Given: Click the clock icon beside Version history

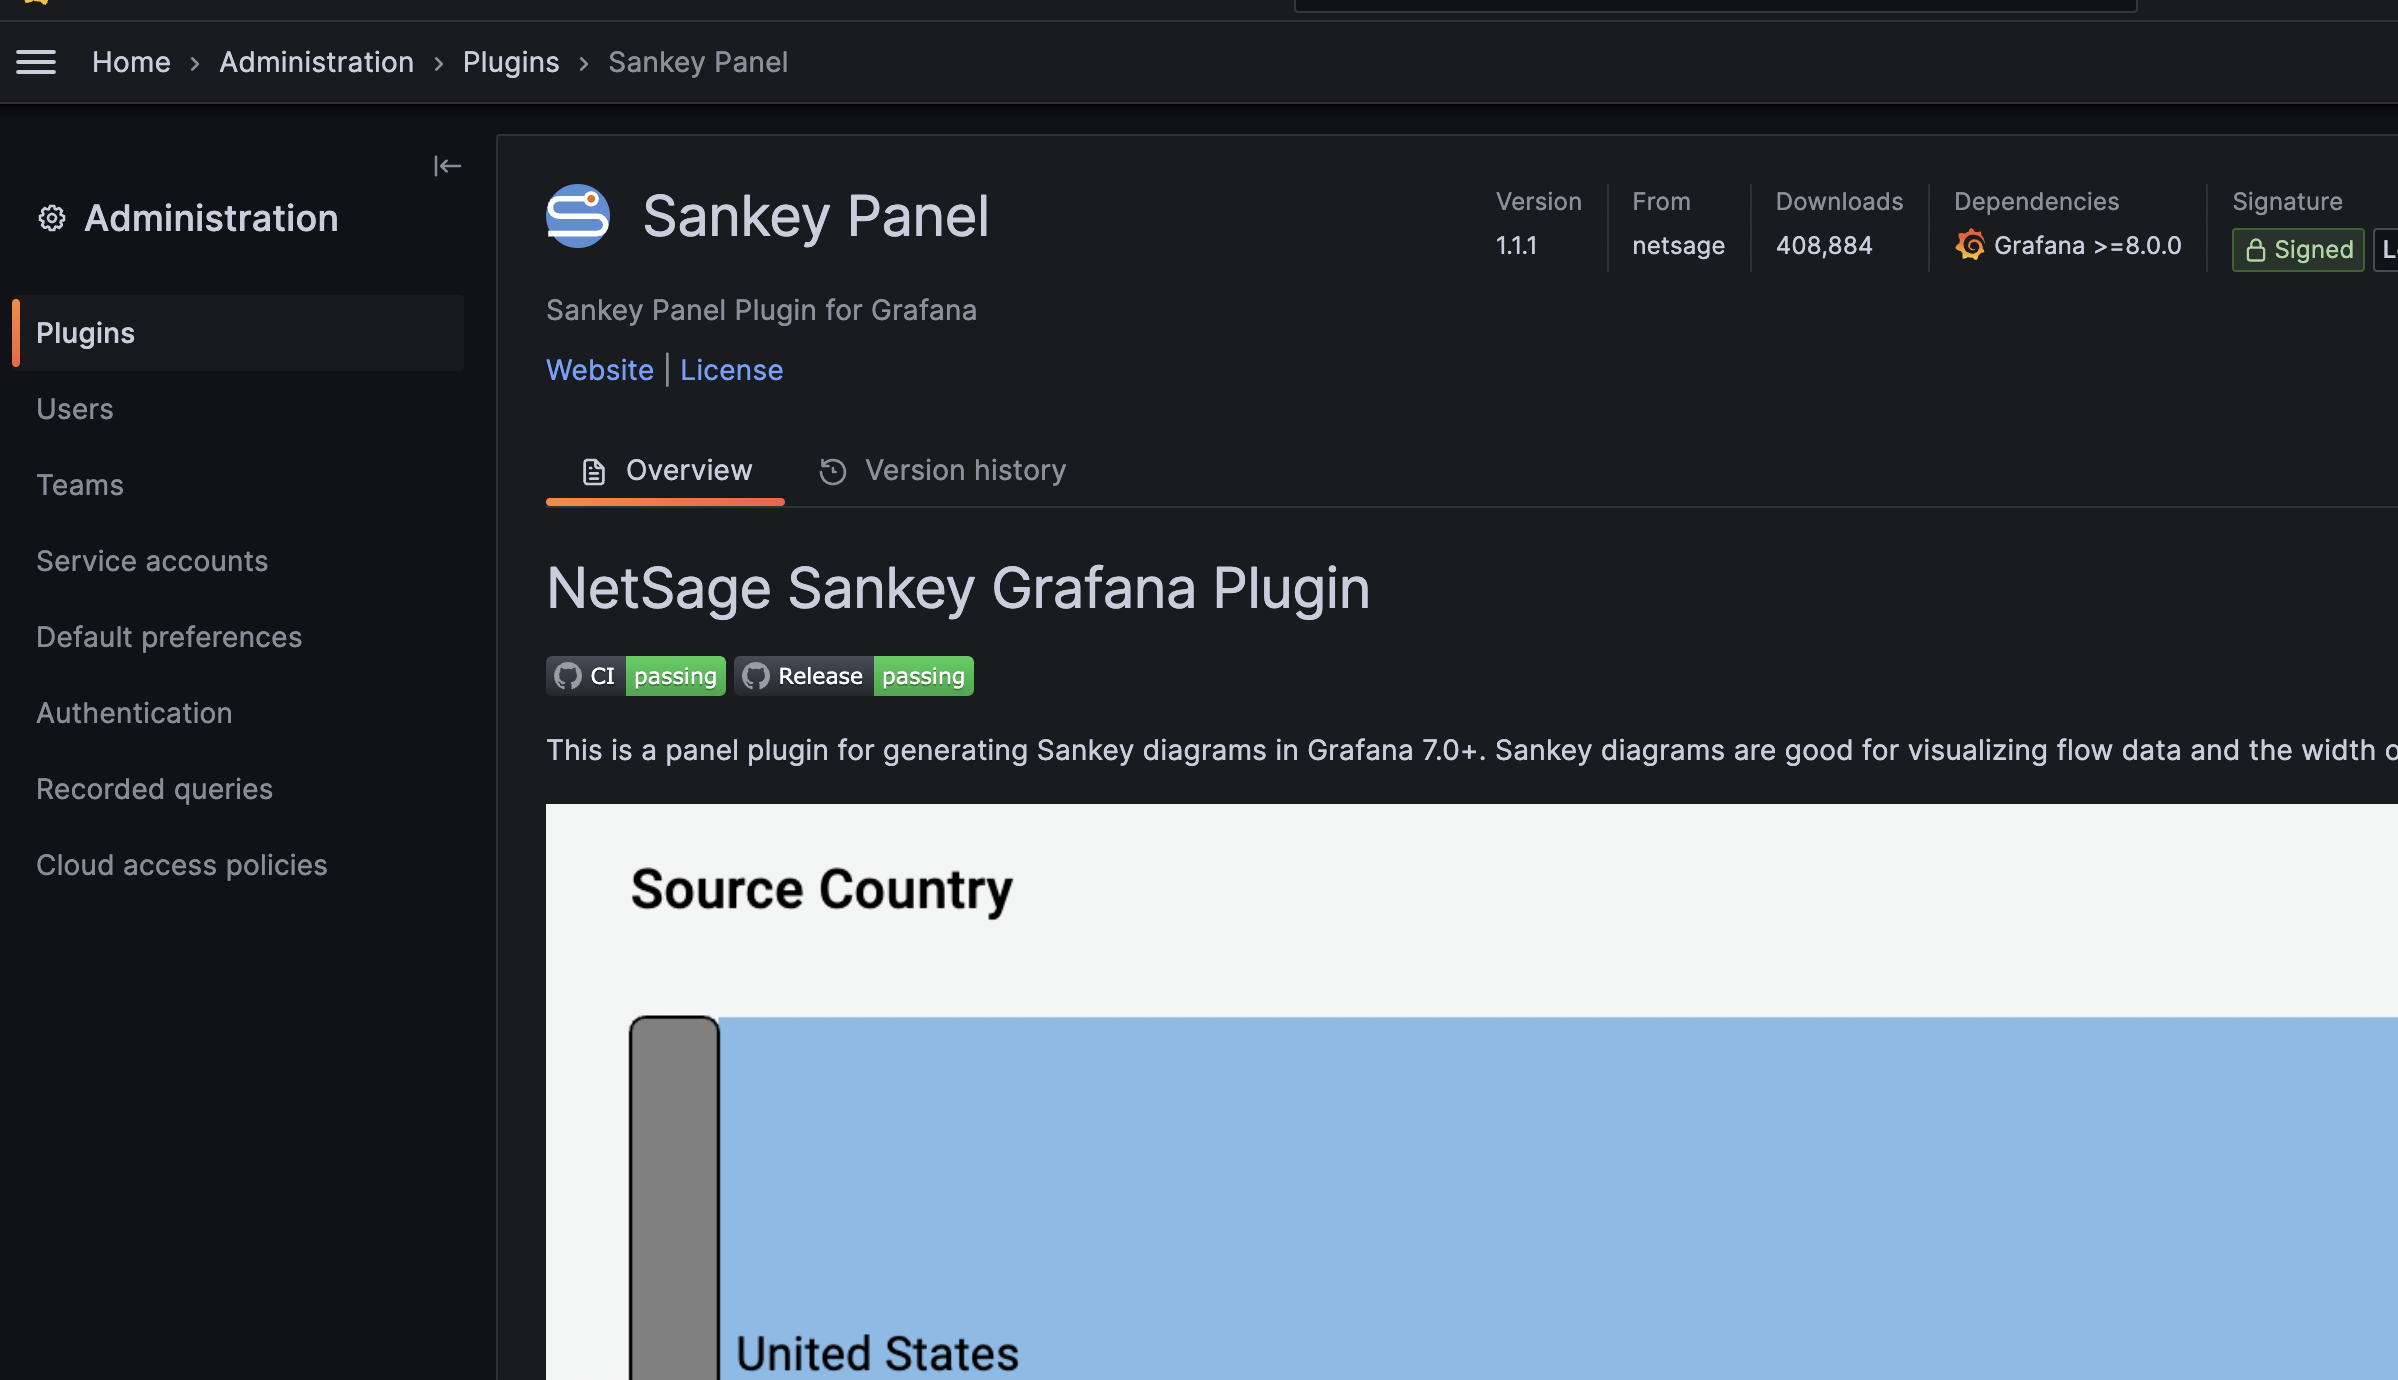Looking at the screenshot, I should [x=833, y=470].
